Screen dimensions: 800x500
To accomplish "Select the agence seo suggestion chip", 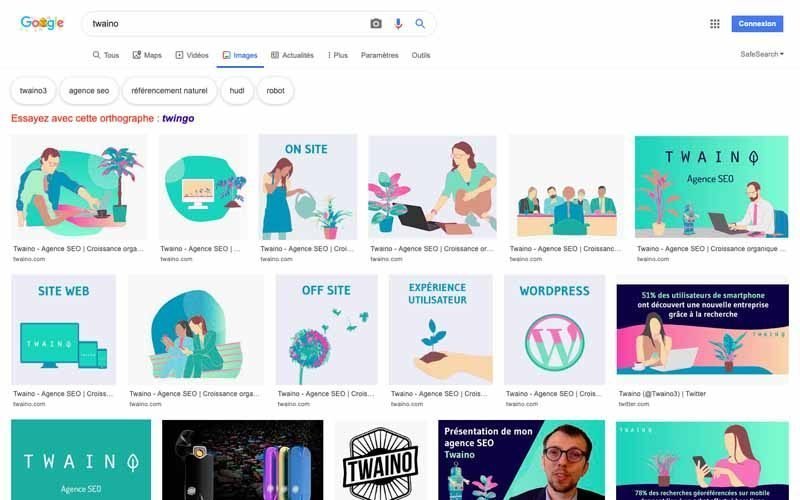I will coord(89,91).
